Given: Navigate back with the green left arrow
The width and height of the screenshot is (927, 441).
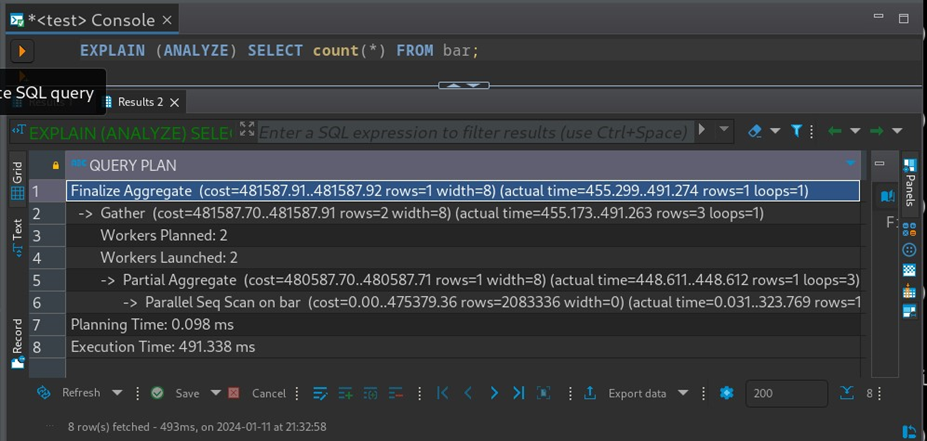Looking at the screenshot, I should pos(834,131).
